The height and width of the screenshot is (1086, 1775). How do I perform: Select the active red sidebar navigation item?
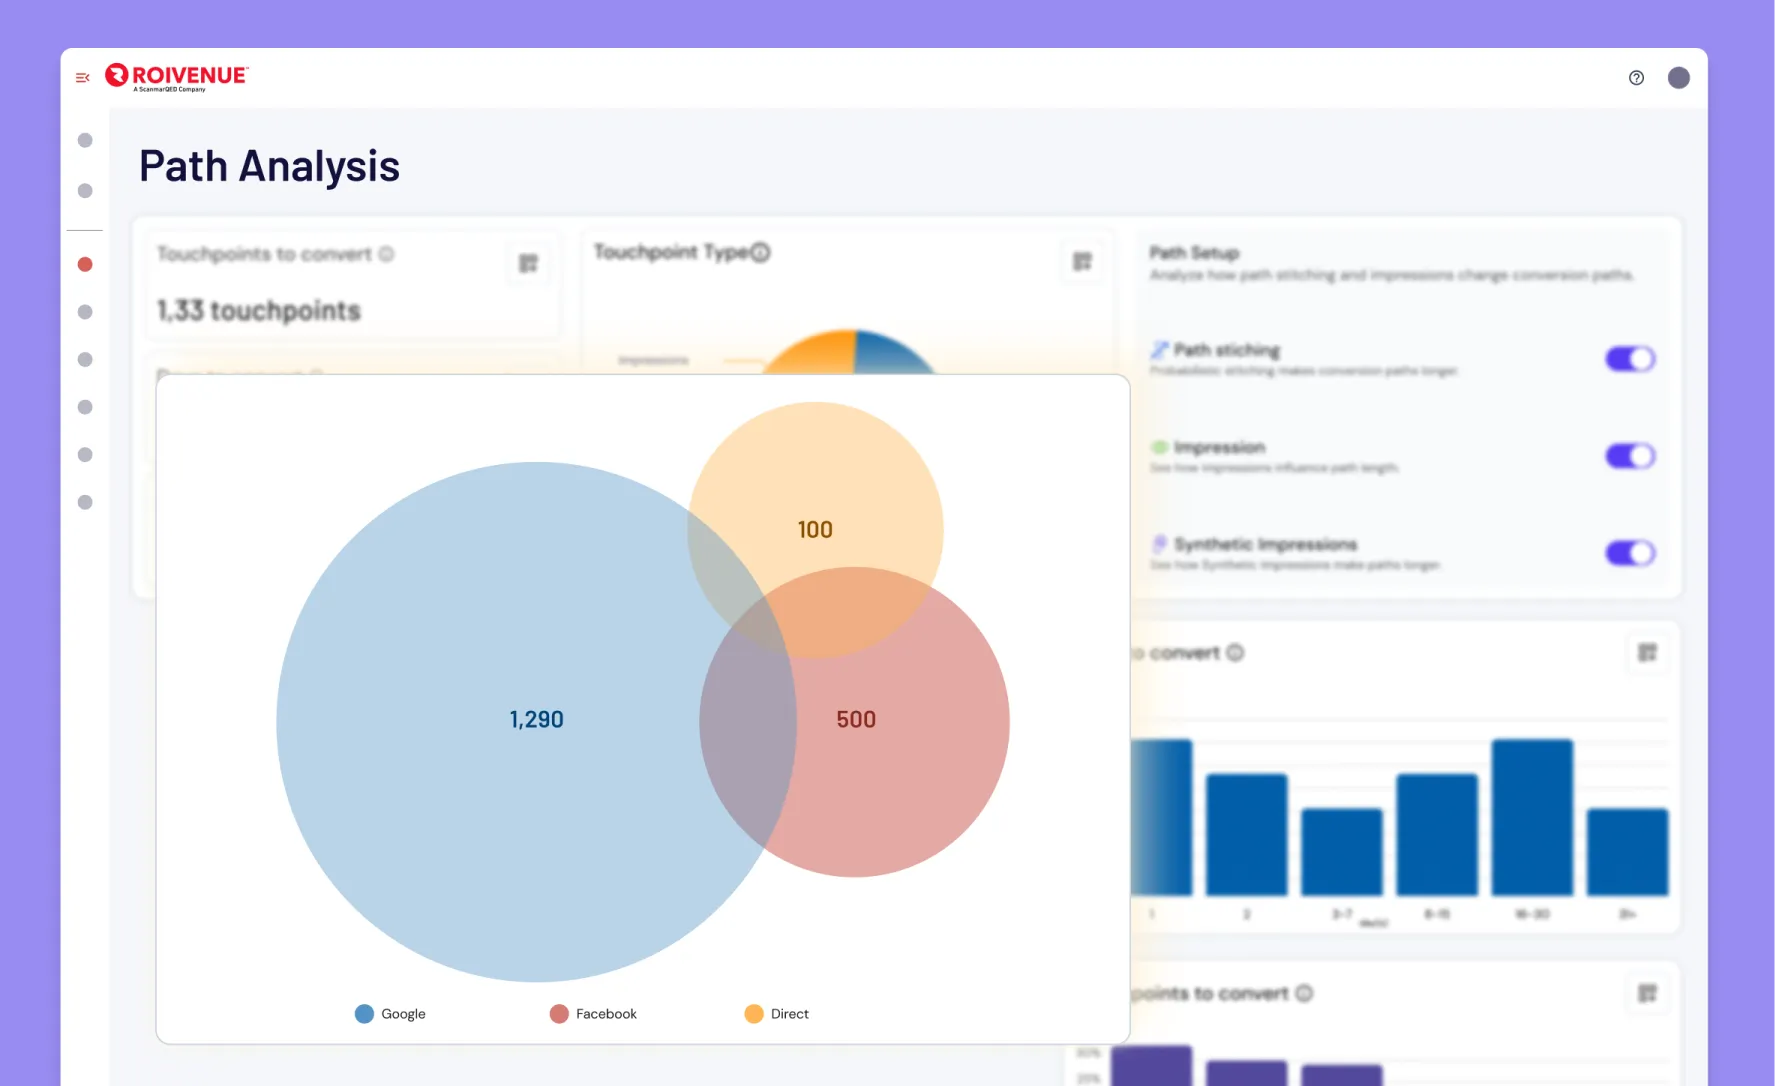tap(85, 264)
